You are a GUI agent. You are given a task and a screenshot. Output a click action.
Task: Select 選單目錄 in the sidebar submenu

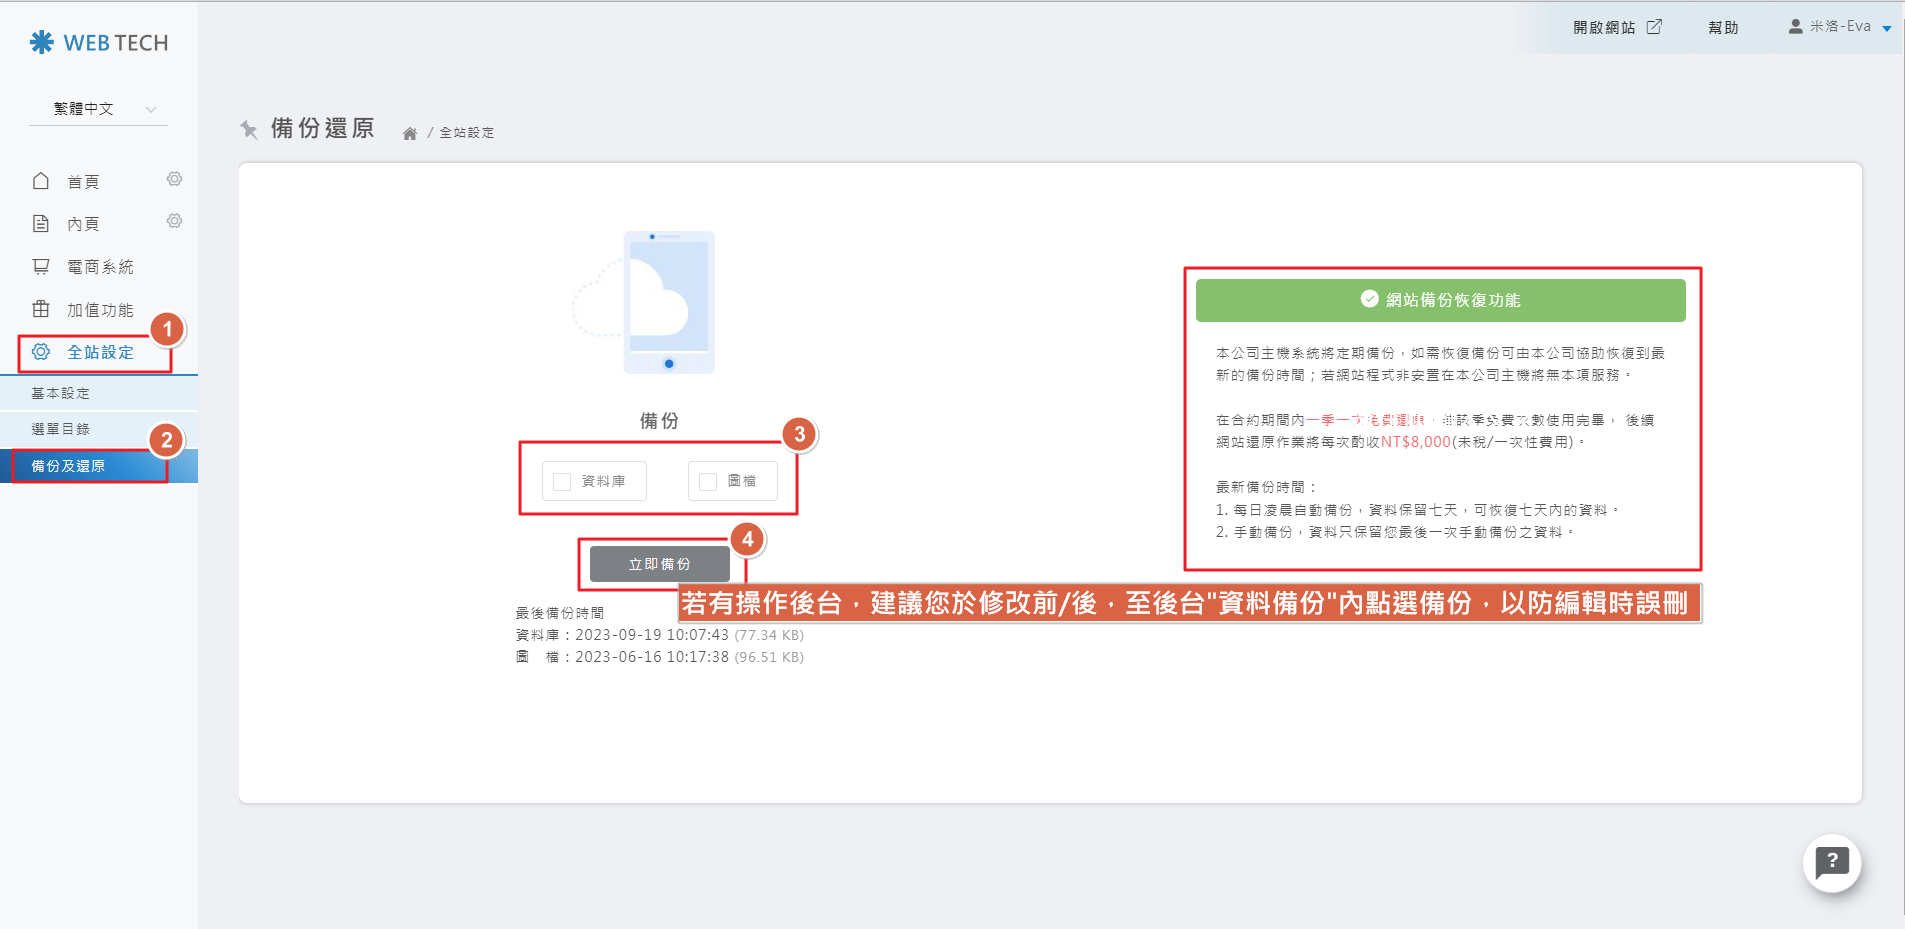61,429
